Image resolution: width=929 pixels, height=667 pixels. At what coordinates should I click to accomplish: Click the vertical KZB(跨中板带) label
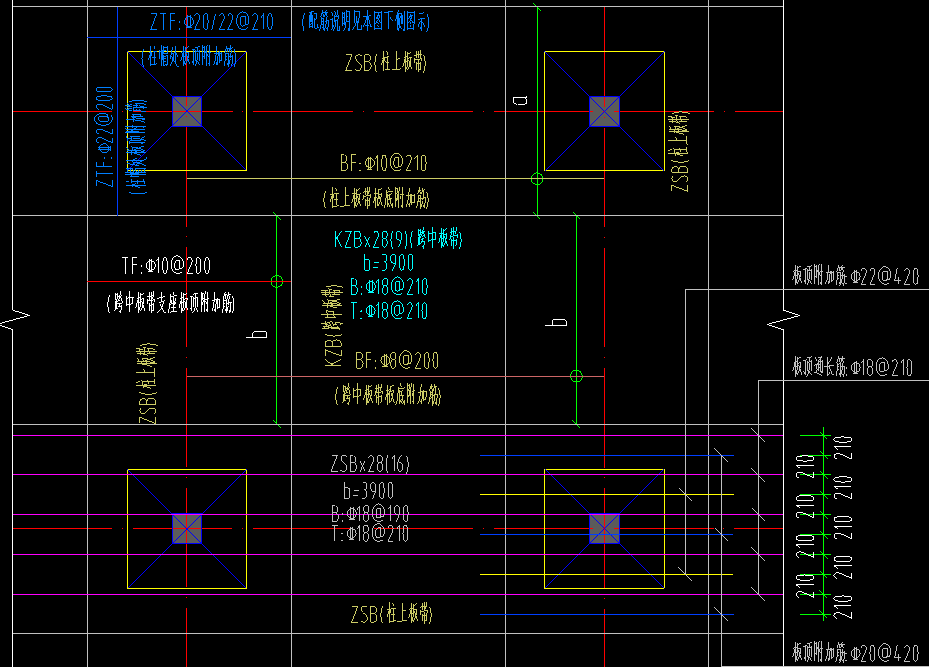(x=333, y=326)
